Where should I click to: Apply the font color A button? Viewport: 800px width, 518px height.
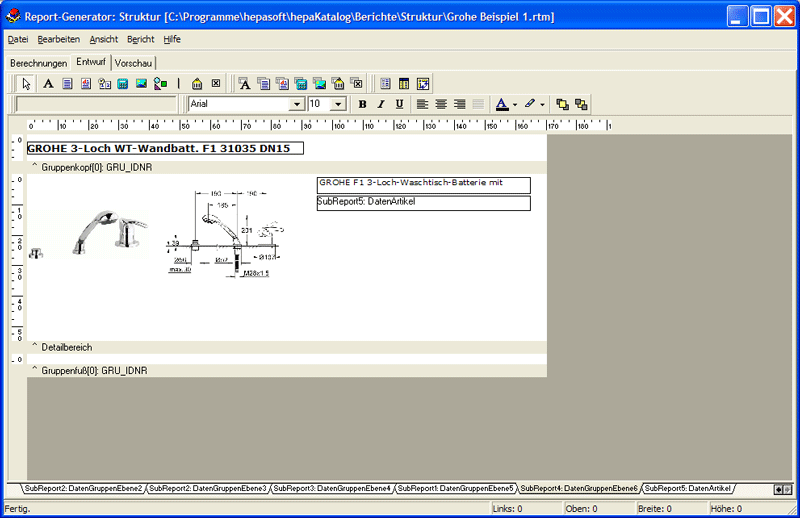[502, 104]
